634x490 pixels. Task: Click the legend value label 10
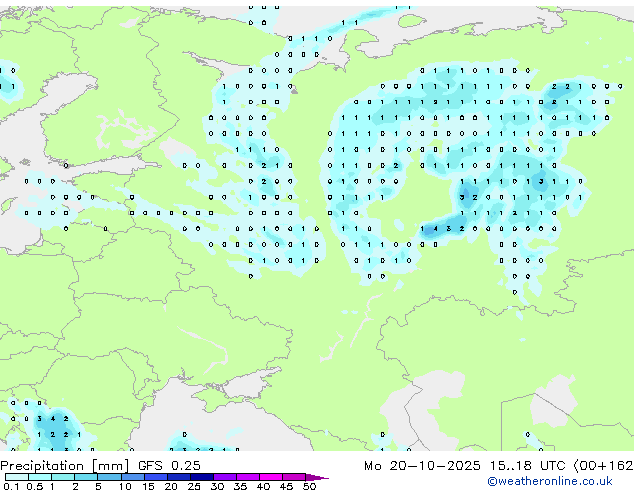[x=125, y=486]
